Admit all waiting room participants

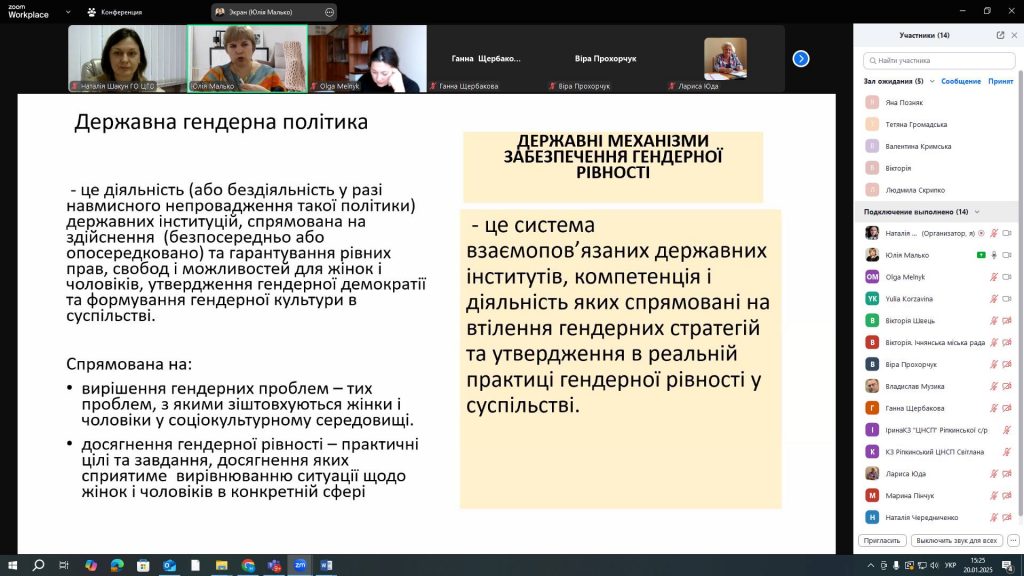click(x=1000, y=81)
